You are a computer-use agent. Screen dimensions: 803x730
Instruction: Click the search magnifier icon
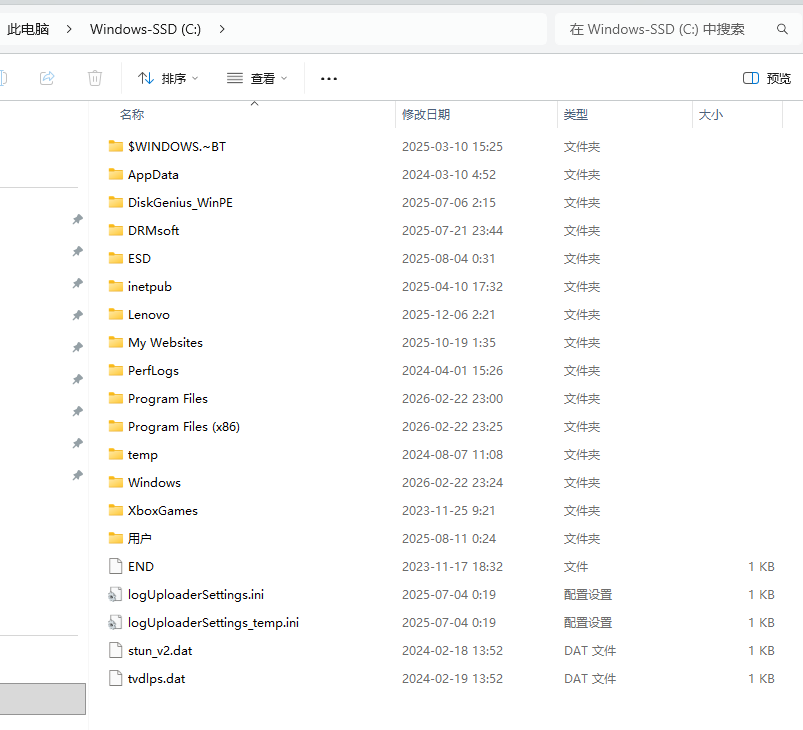[782, 29]
